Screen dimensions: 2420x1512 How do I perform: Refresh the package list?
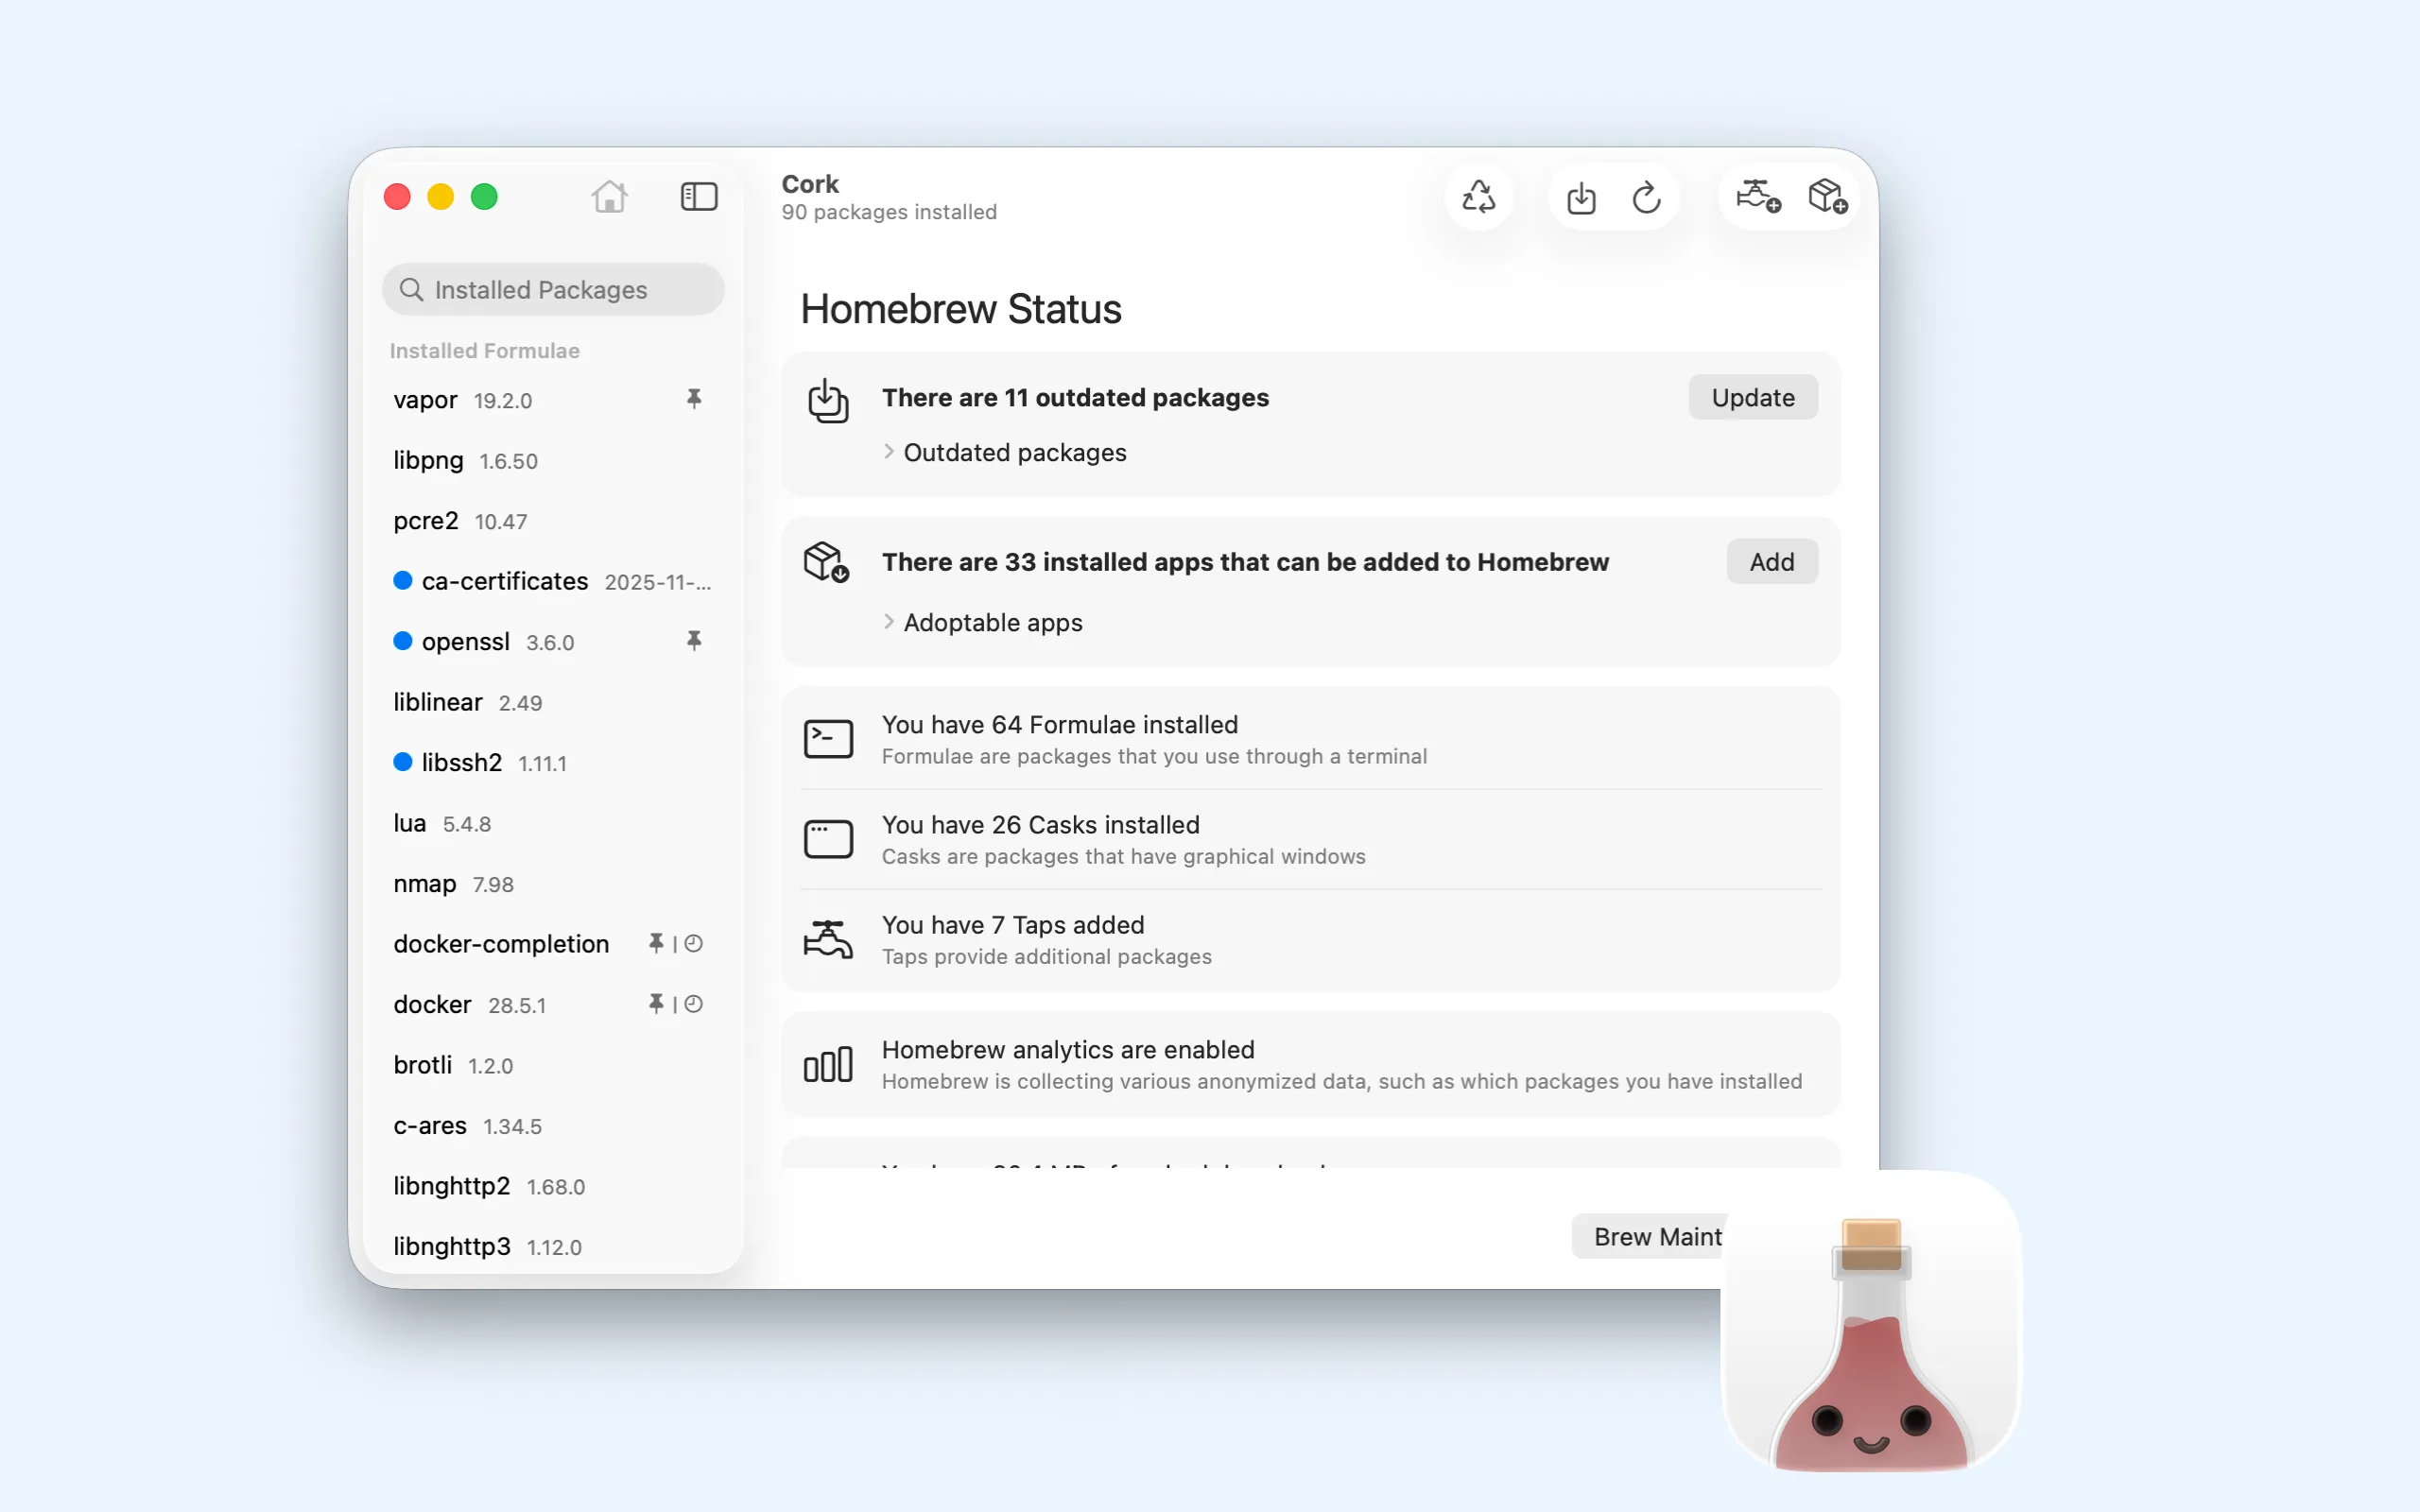coord(1647,197)
